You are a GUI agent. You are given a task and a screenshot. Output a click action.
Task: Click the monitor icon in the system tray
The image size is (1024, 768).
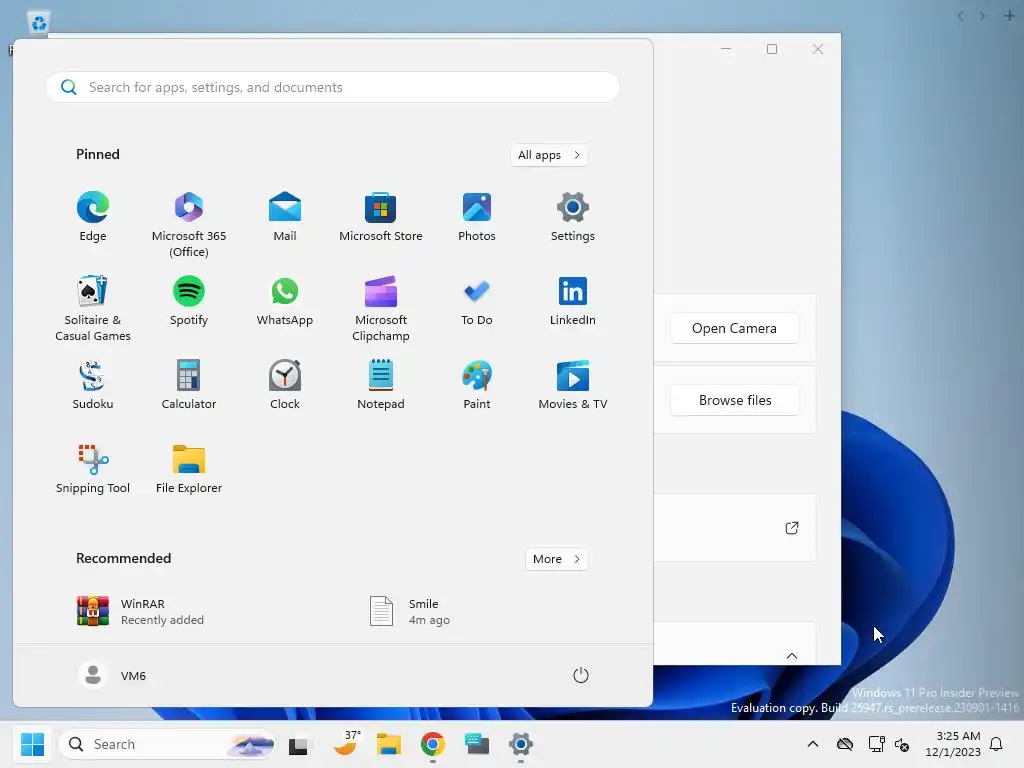(x=876, y=744)
